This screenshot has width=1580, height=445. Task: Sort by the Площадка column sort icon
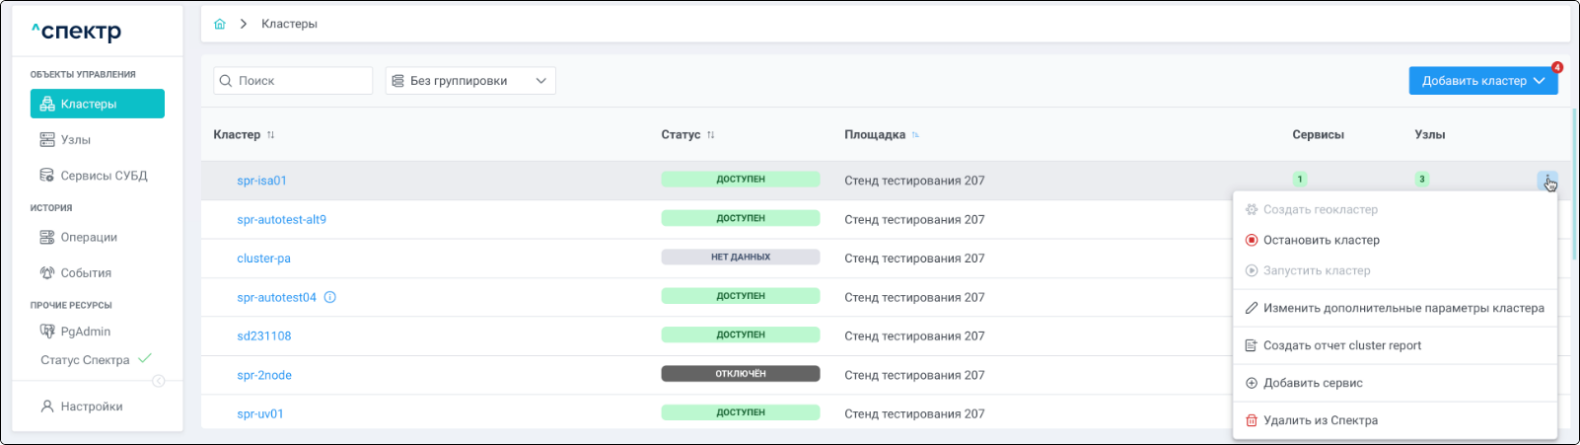pos(916,135)
